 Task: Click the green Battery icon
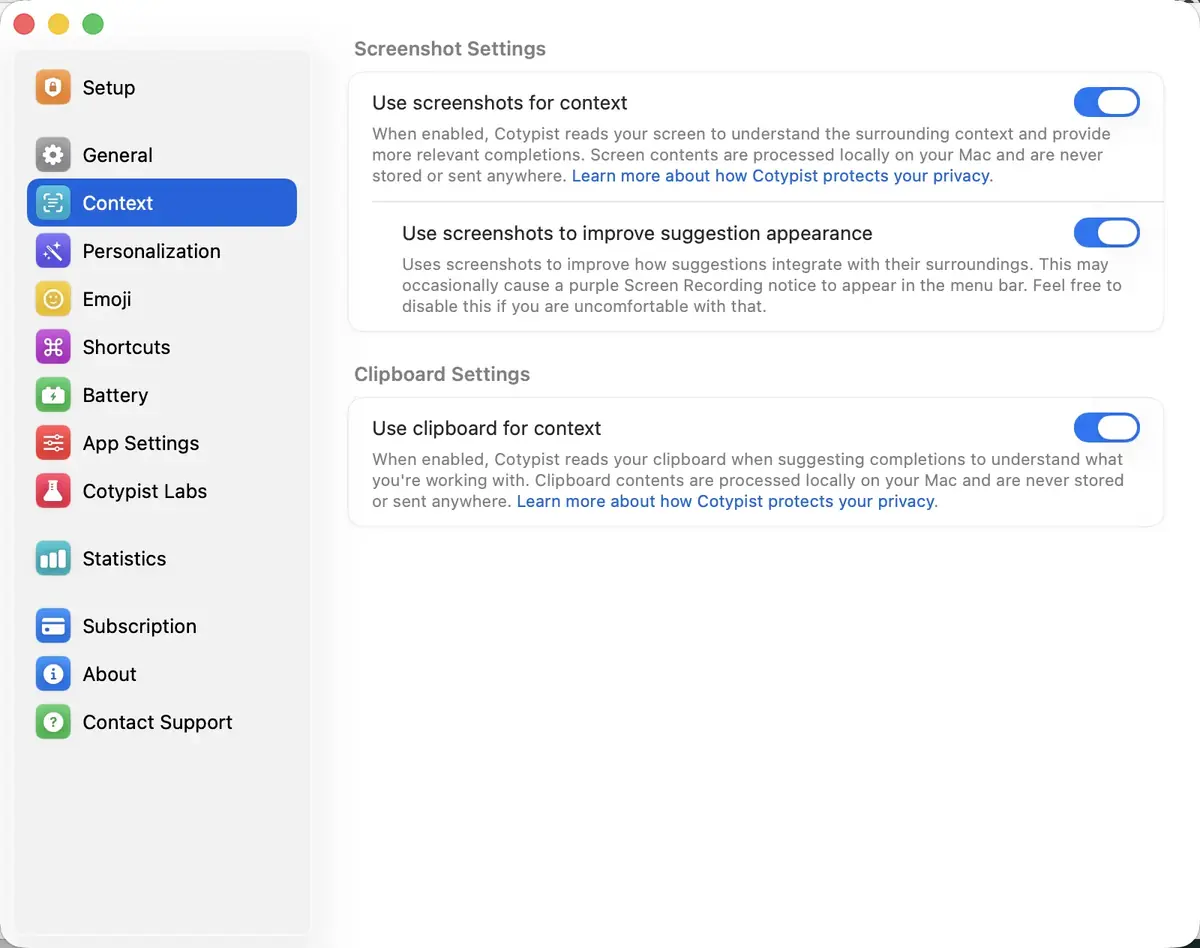[53, 395]
